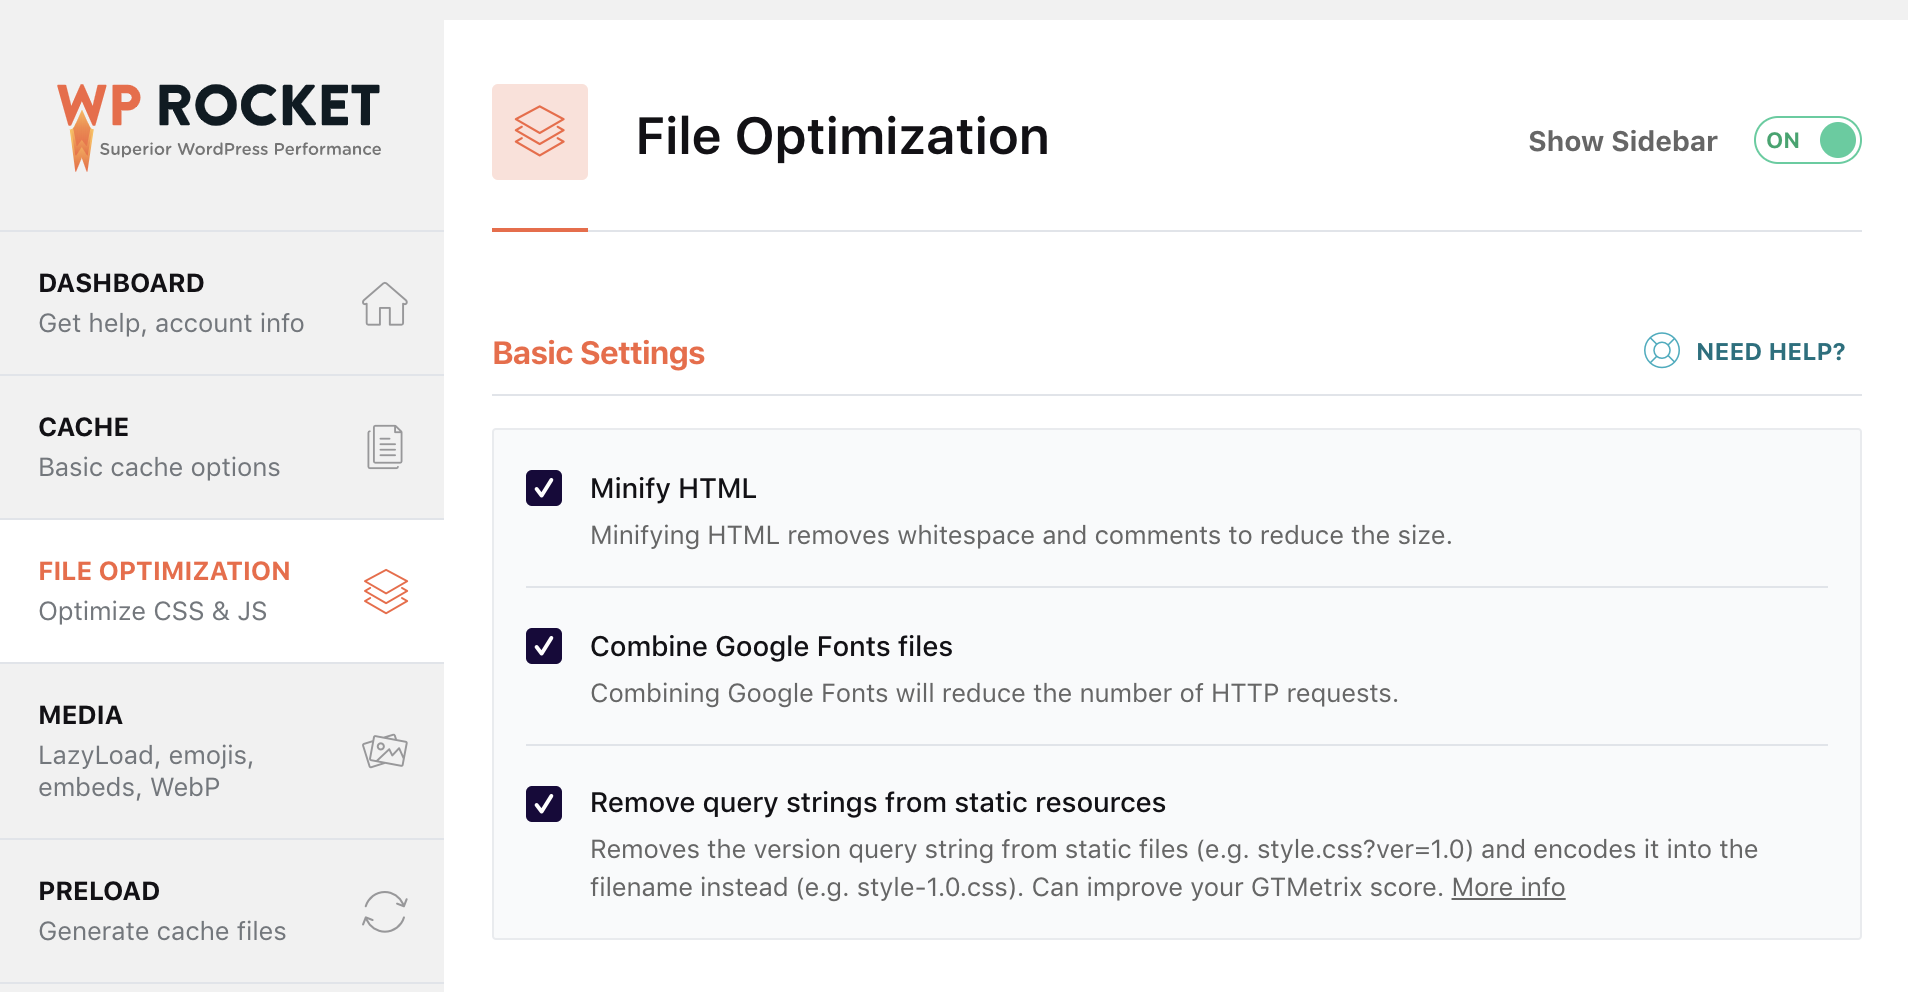Click the lifebuoy icon beside Need Help
The height and width of the screenshot is (992, 1908).
1660,351
